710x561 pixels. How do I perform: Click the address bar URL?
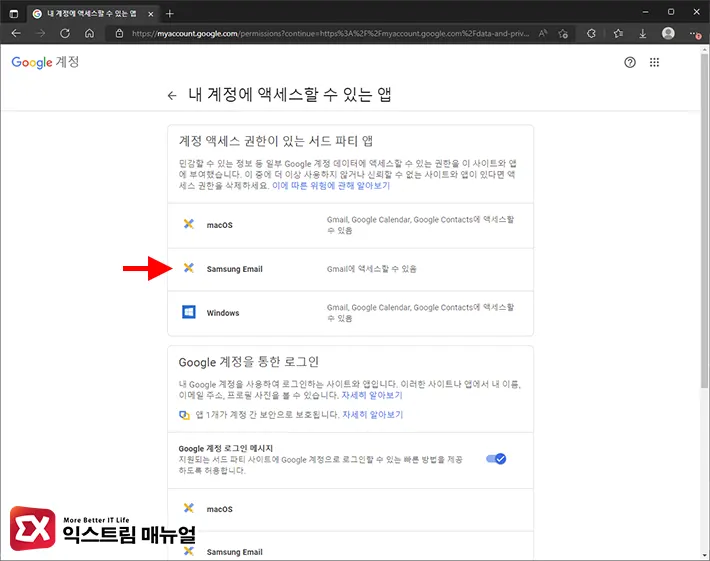(330, 34)
